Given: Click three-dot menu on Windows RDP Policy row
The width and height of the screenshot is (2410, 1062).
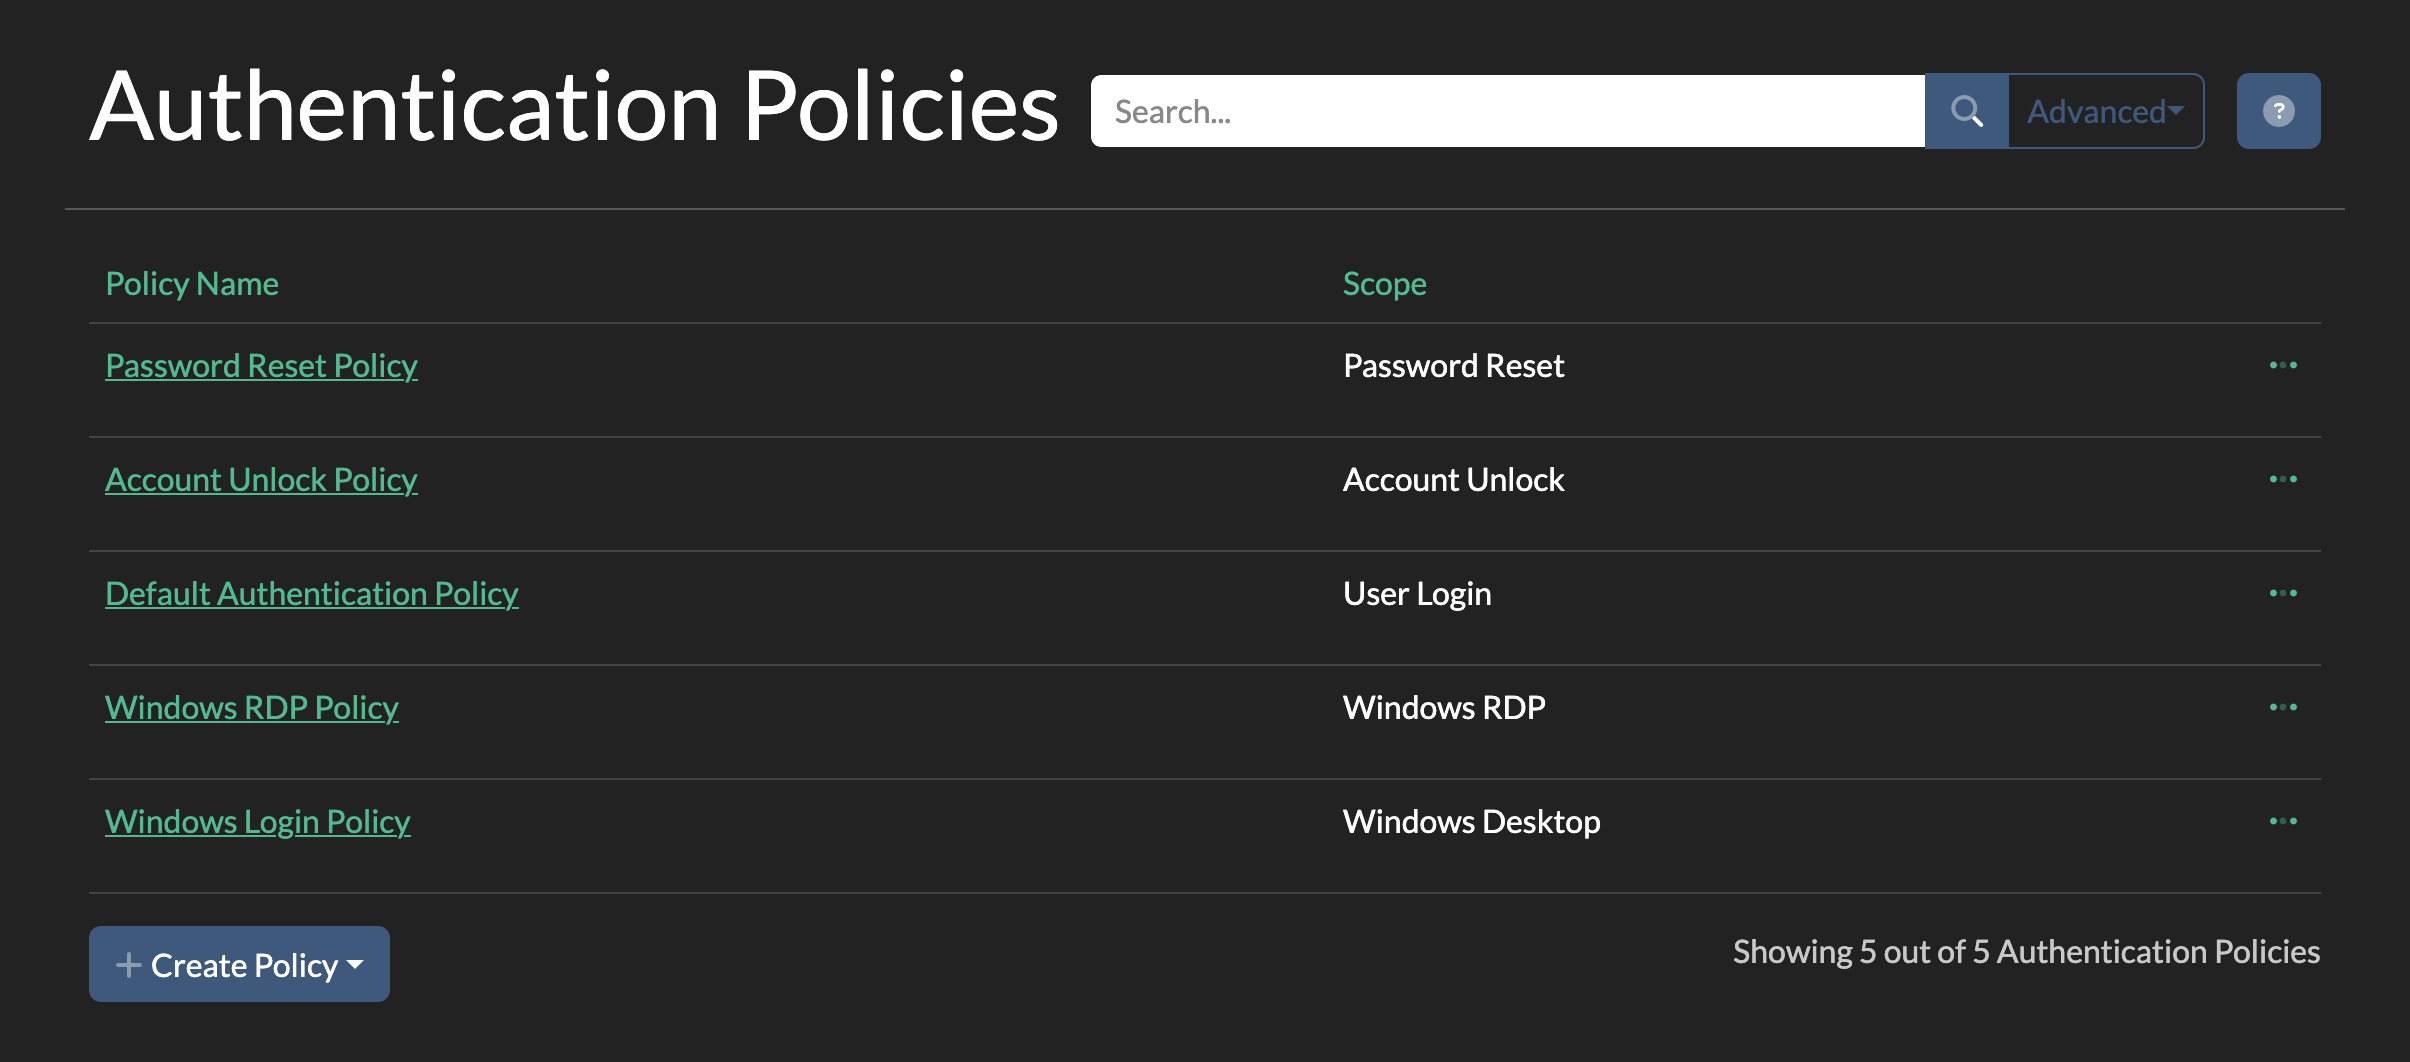Looking at the screenshot, I should [2282, 707].
